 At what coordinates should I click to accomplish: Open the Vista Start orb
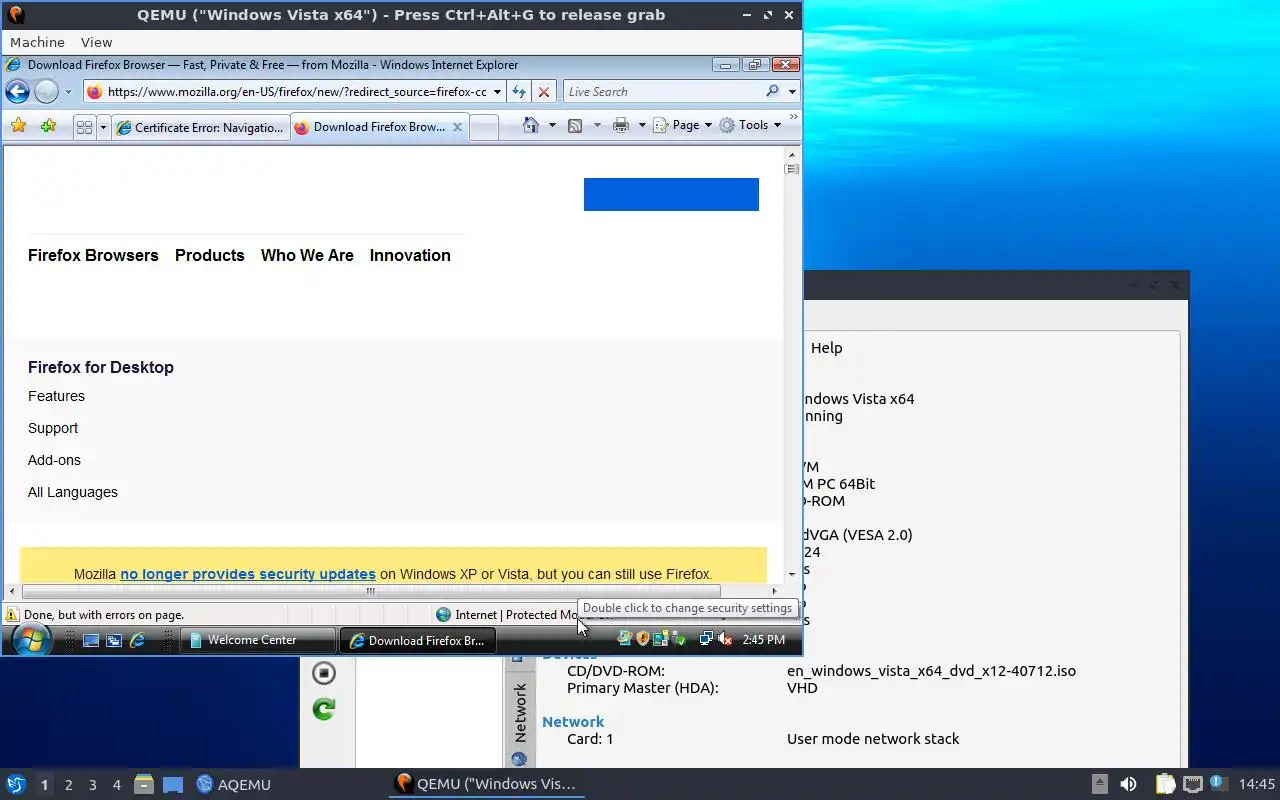[x=30, y=639]
